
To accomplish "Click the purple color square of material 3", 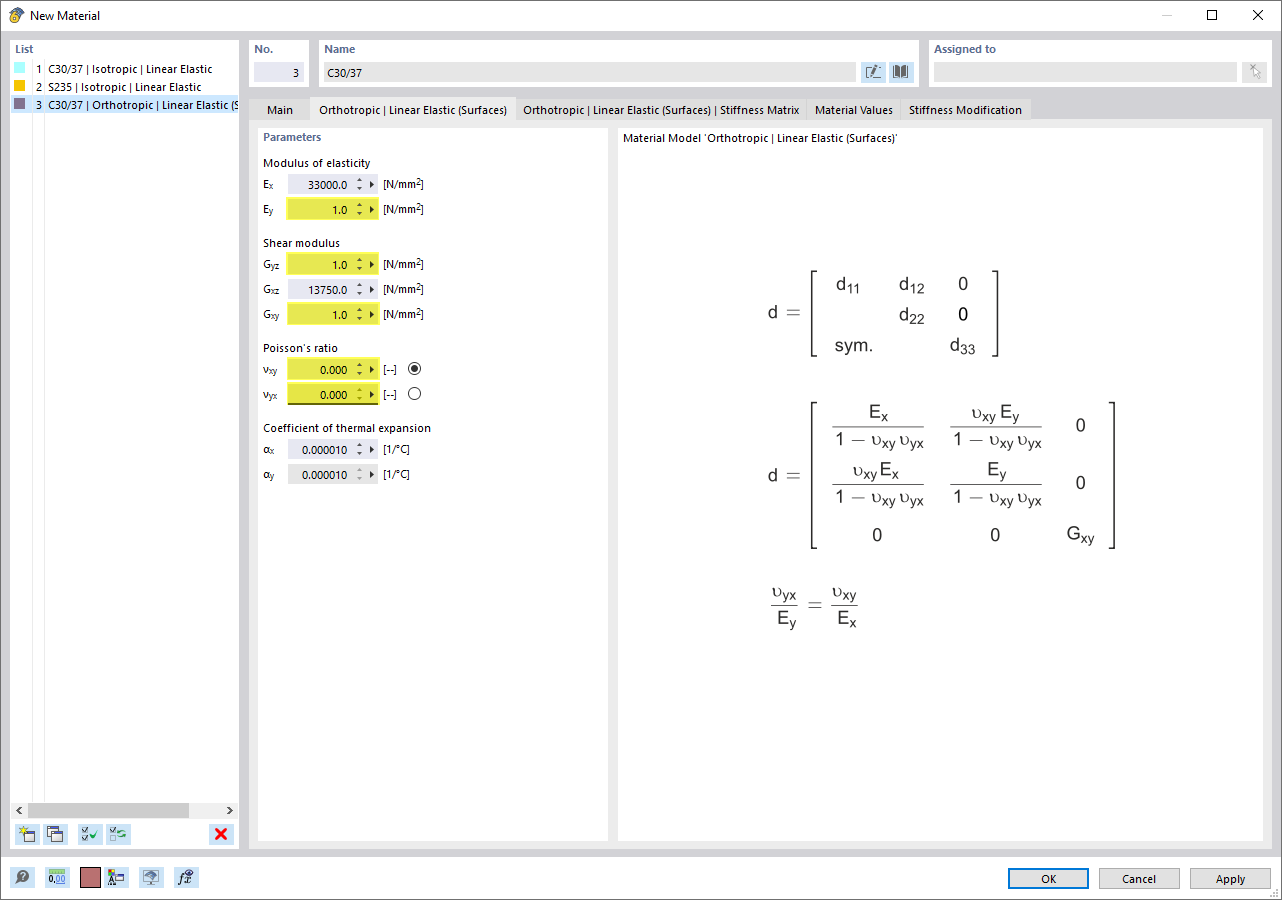I will pyautogui.click(x=20, y=104).
